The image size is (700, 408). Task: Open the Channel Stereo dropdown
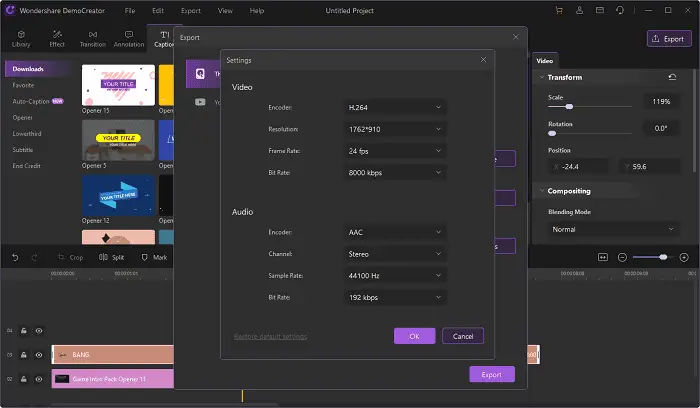coord(395,254)
